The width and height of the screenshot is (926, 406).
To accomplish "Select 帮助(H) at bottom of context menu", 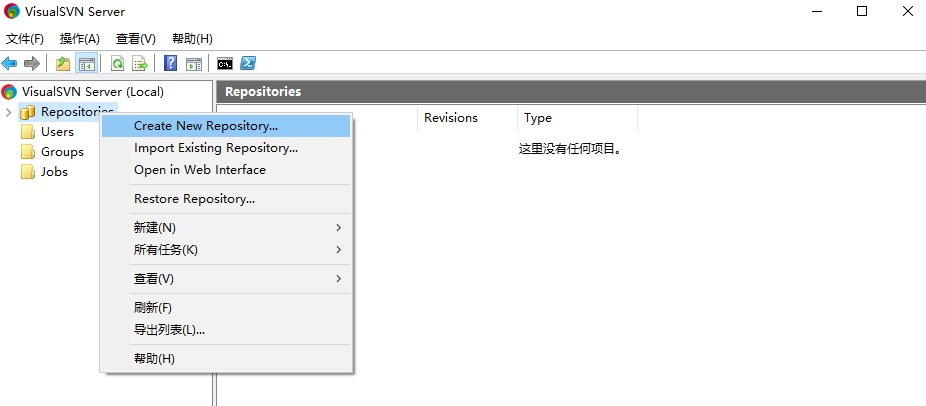I will 226,359.
